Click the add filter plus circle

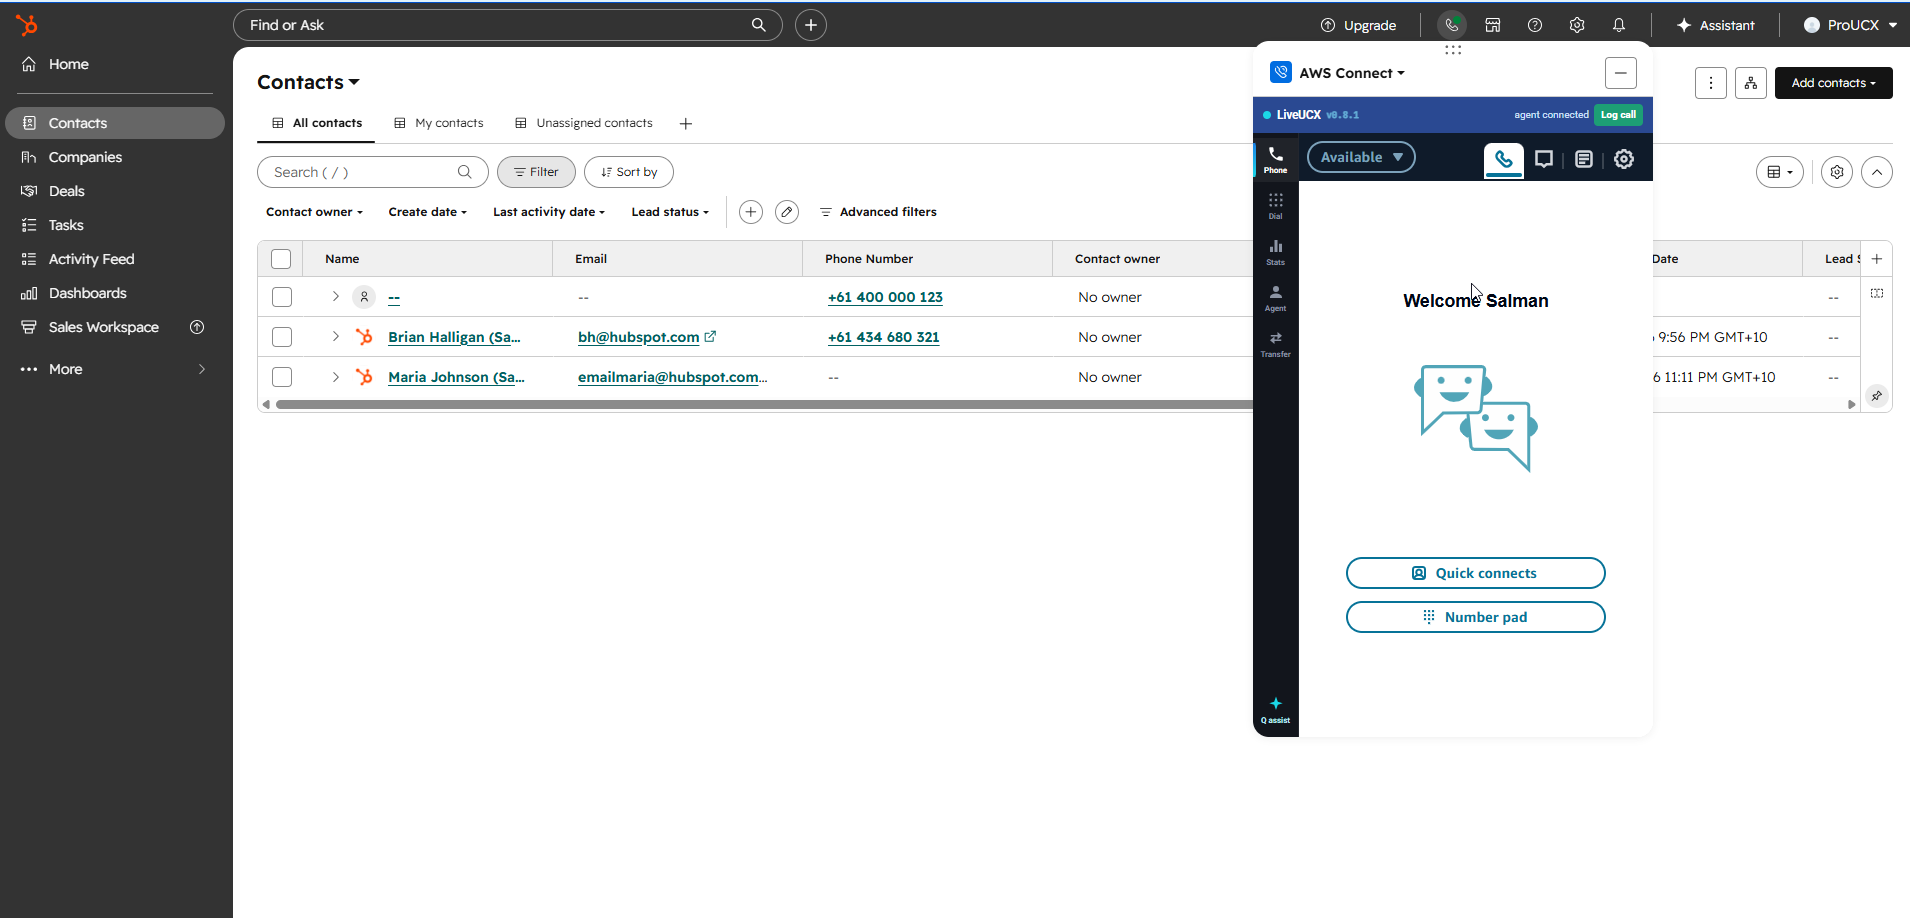point(751,212)
